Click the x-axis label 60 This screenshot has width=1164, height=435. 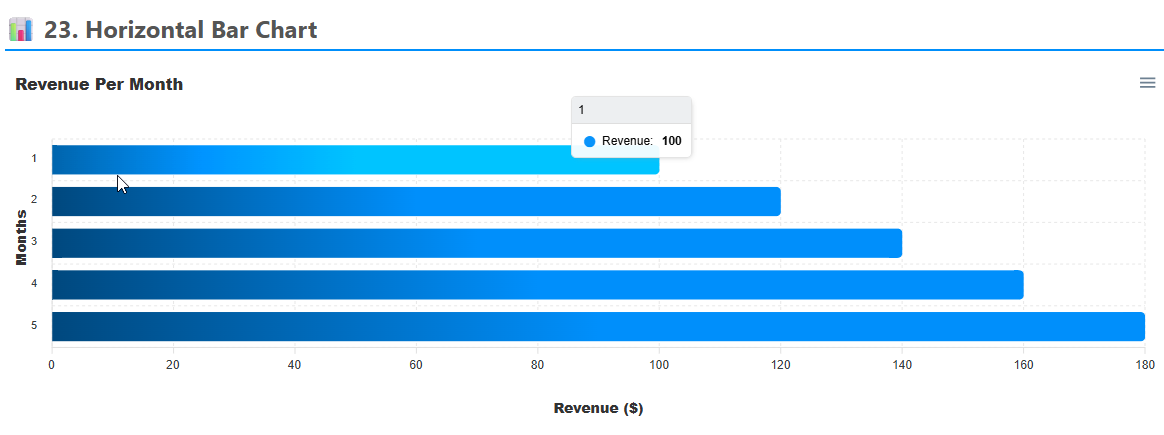[x=416, y=364]
